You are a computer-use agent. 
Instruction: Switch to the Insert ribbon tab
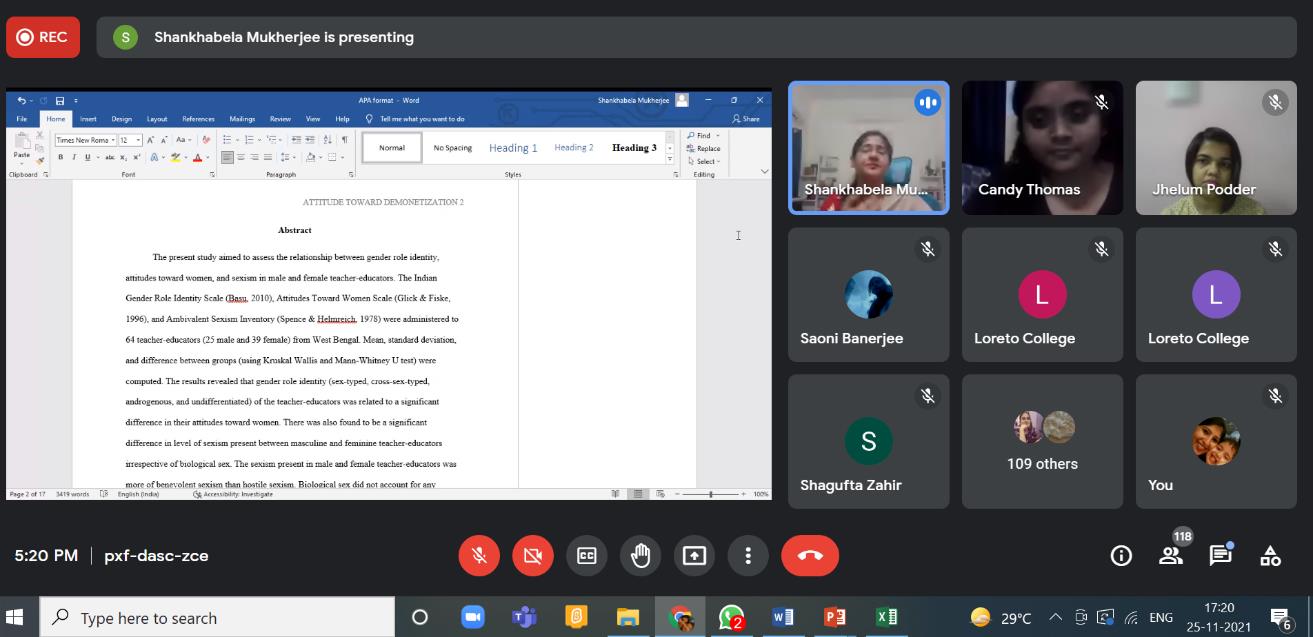click(89, 119)
